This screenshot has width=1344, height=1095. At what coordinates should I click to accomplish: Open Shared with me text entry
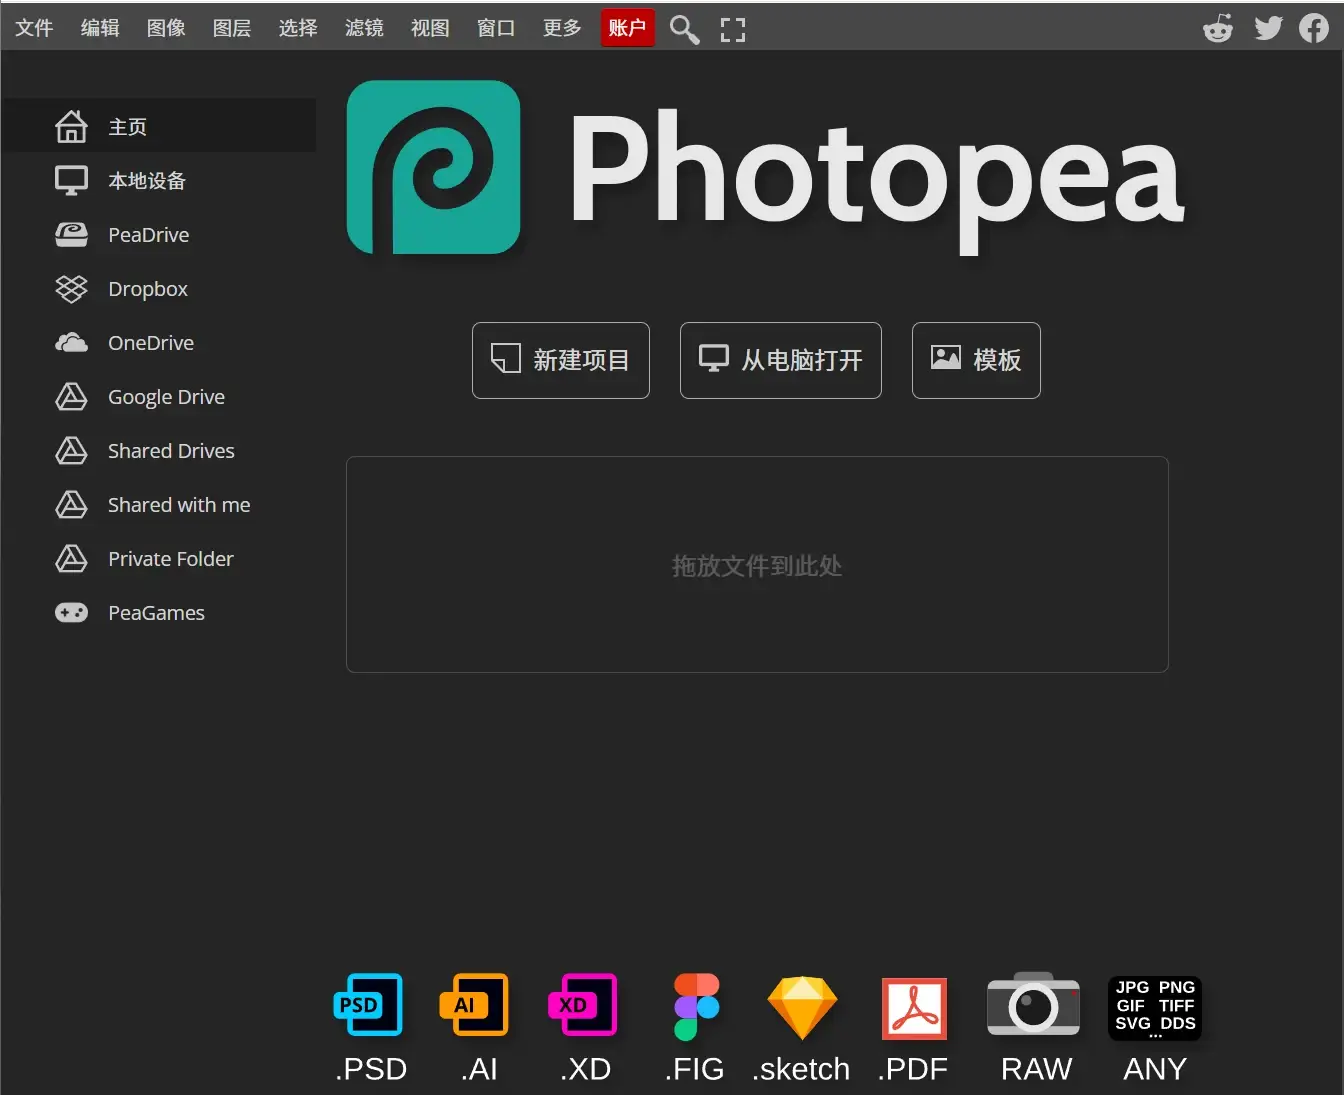pyautogui.click(x=179, y=505)
